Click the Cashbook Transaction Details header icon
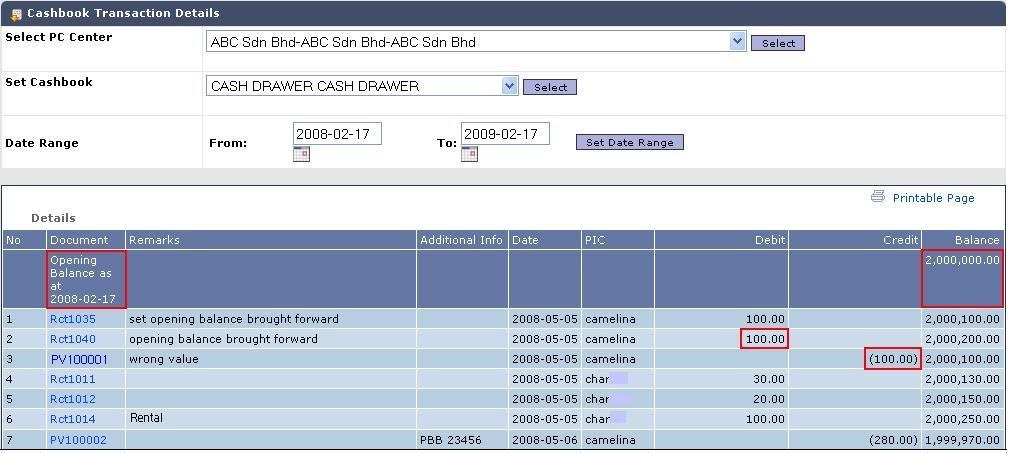This screenshot has width=1009, height=453. click(17, 14)
